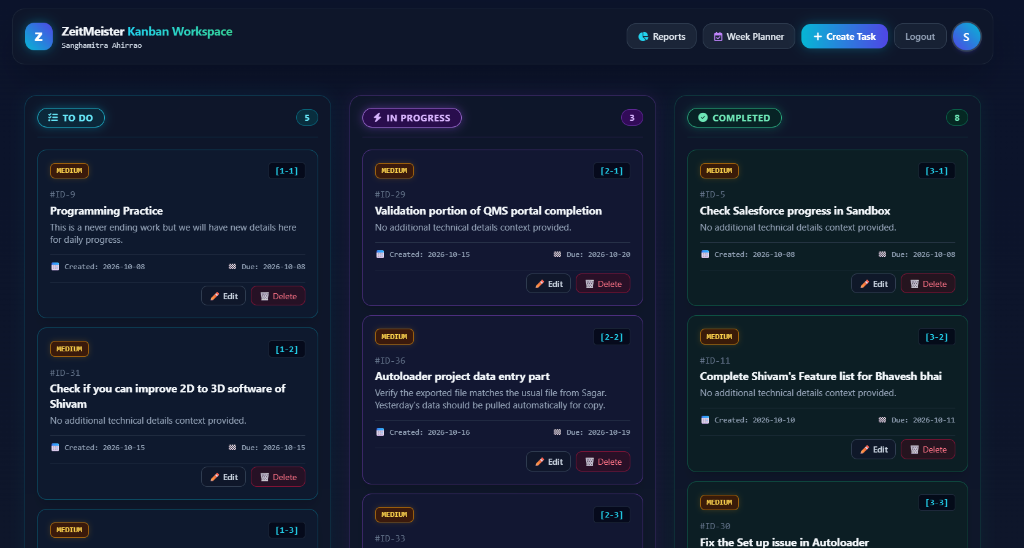Click the [1-1] position tag

coord(287,170)
